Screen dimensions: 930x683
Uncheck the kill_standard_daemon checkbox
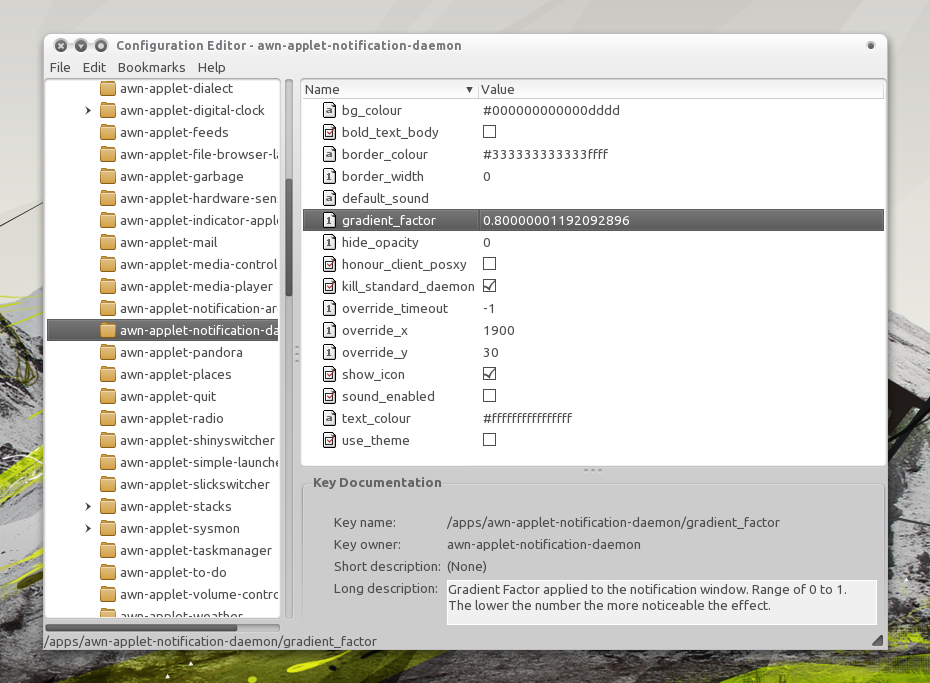click(x=489, y=286)
